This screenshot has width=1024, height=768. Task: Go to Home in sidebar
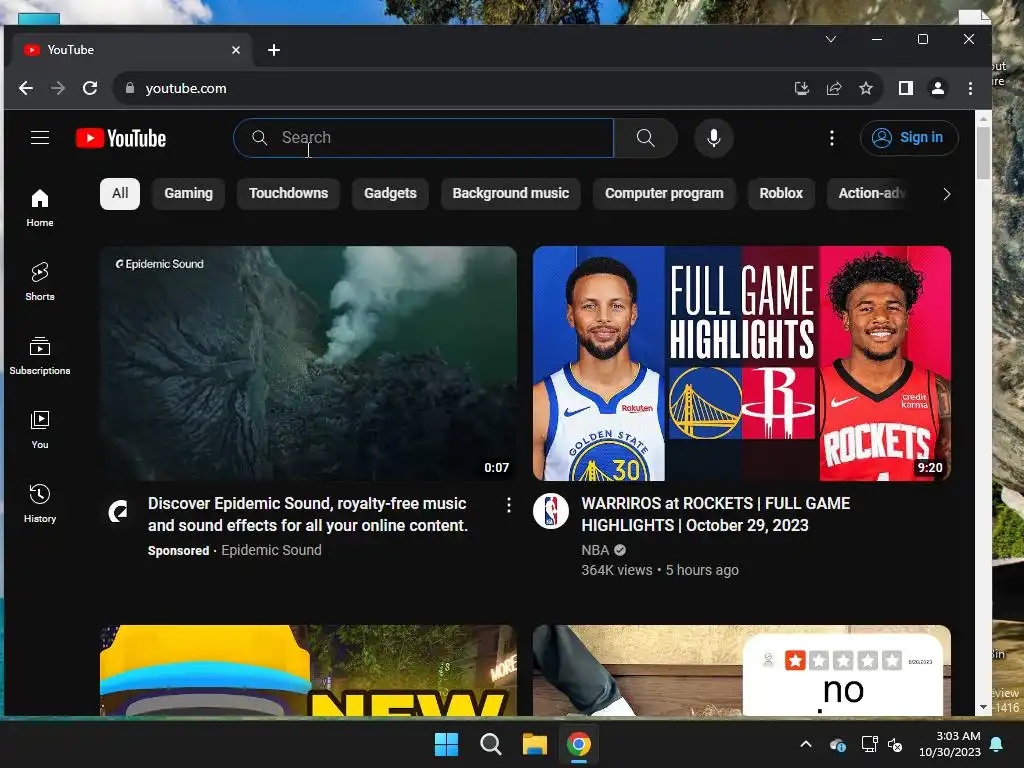(40, 208)
